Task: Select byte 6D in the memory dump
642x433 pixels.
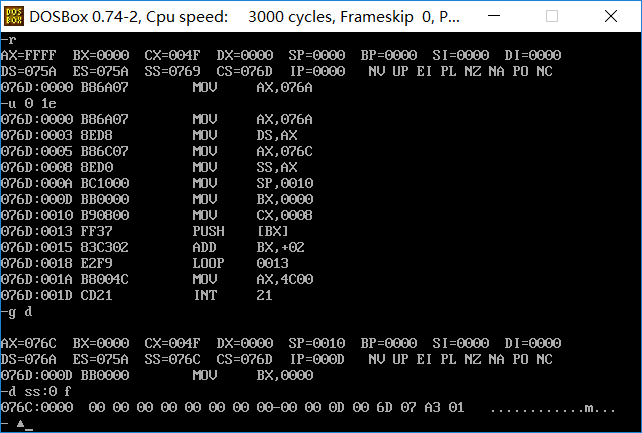Action: click(384, 408)
